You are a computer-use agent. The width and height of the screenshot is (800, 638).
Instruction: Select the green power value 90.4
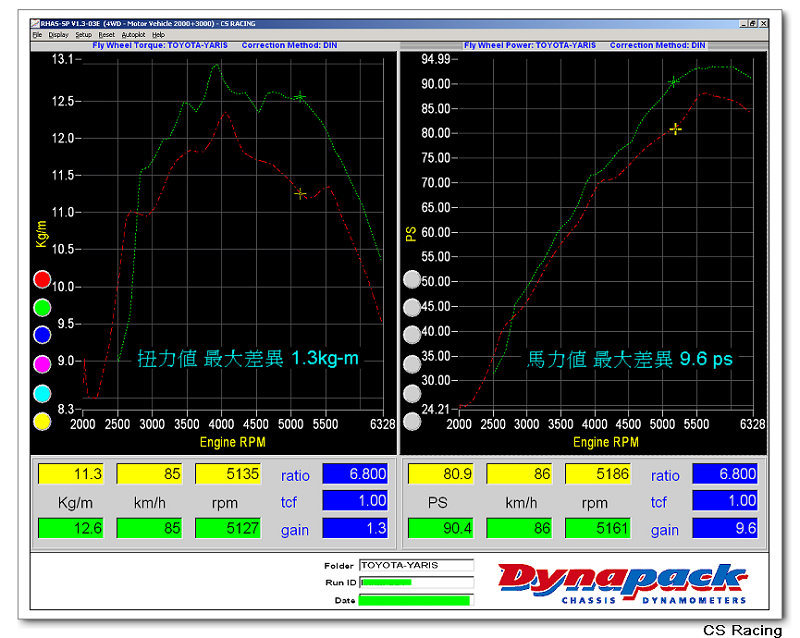click(x=441, y=528)
